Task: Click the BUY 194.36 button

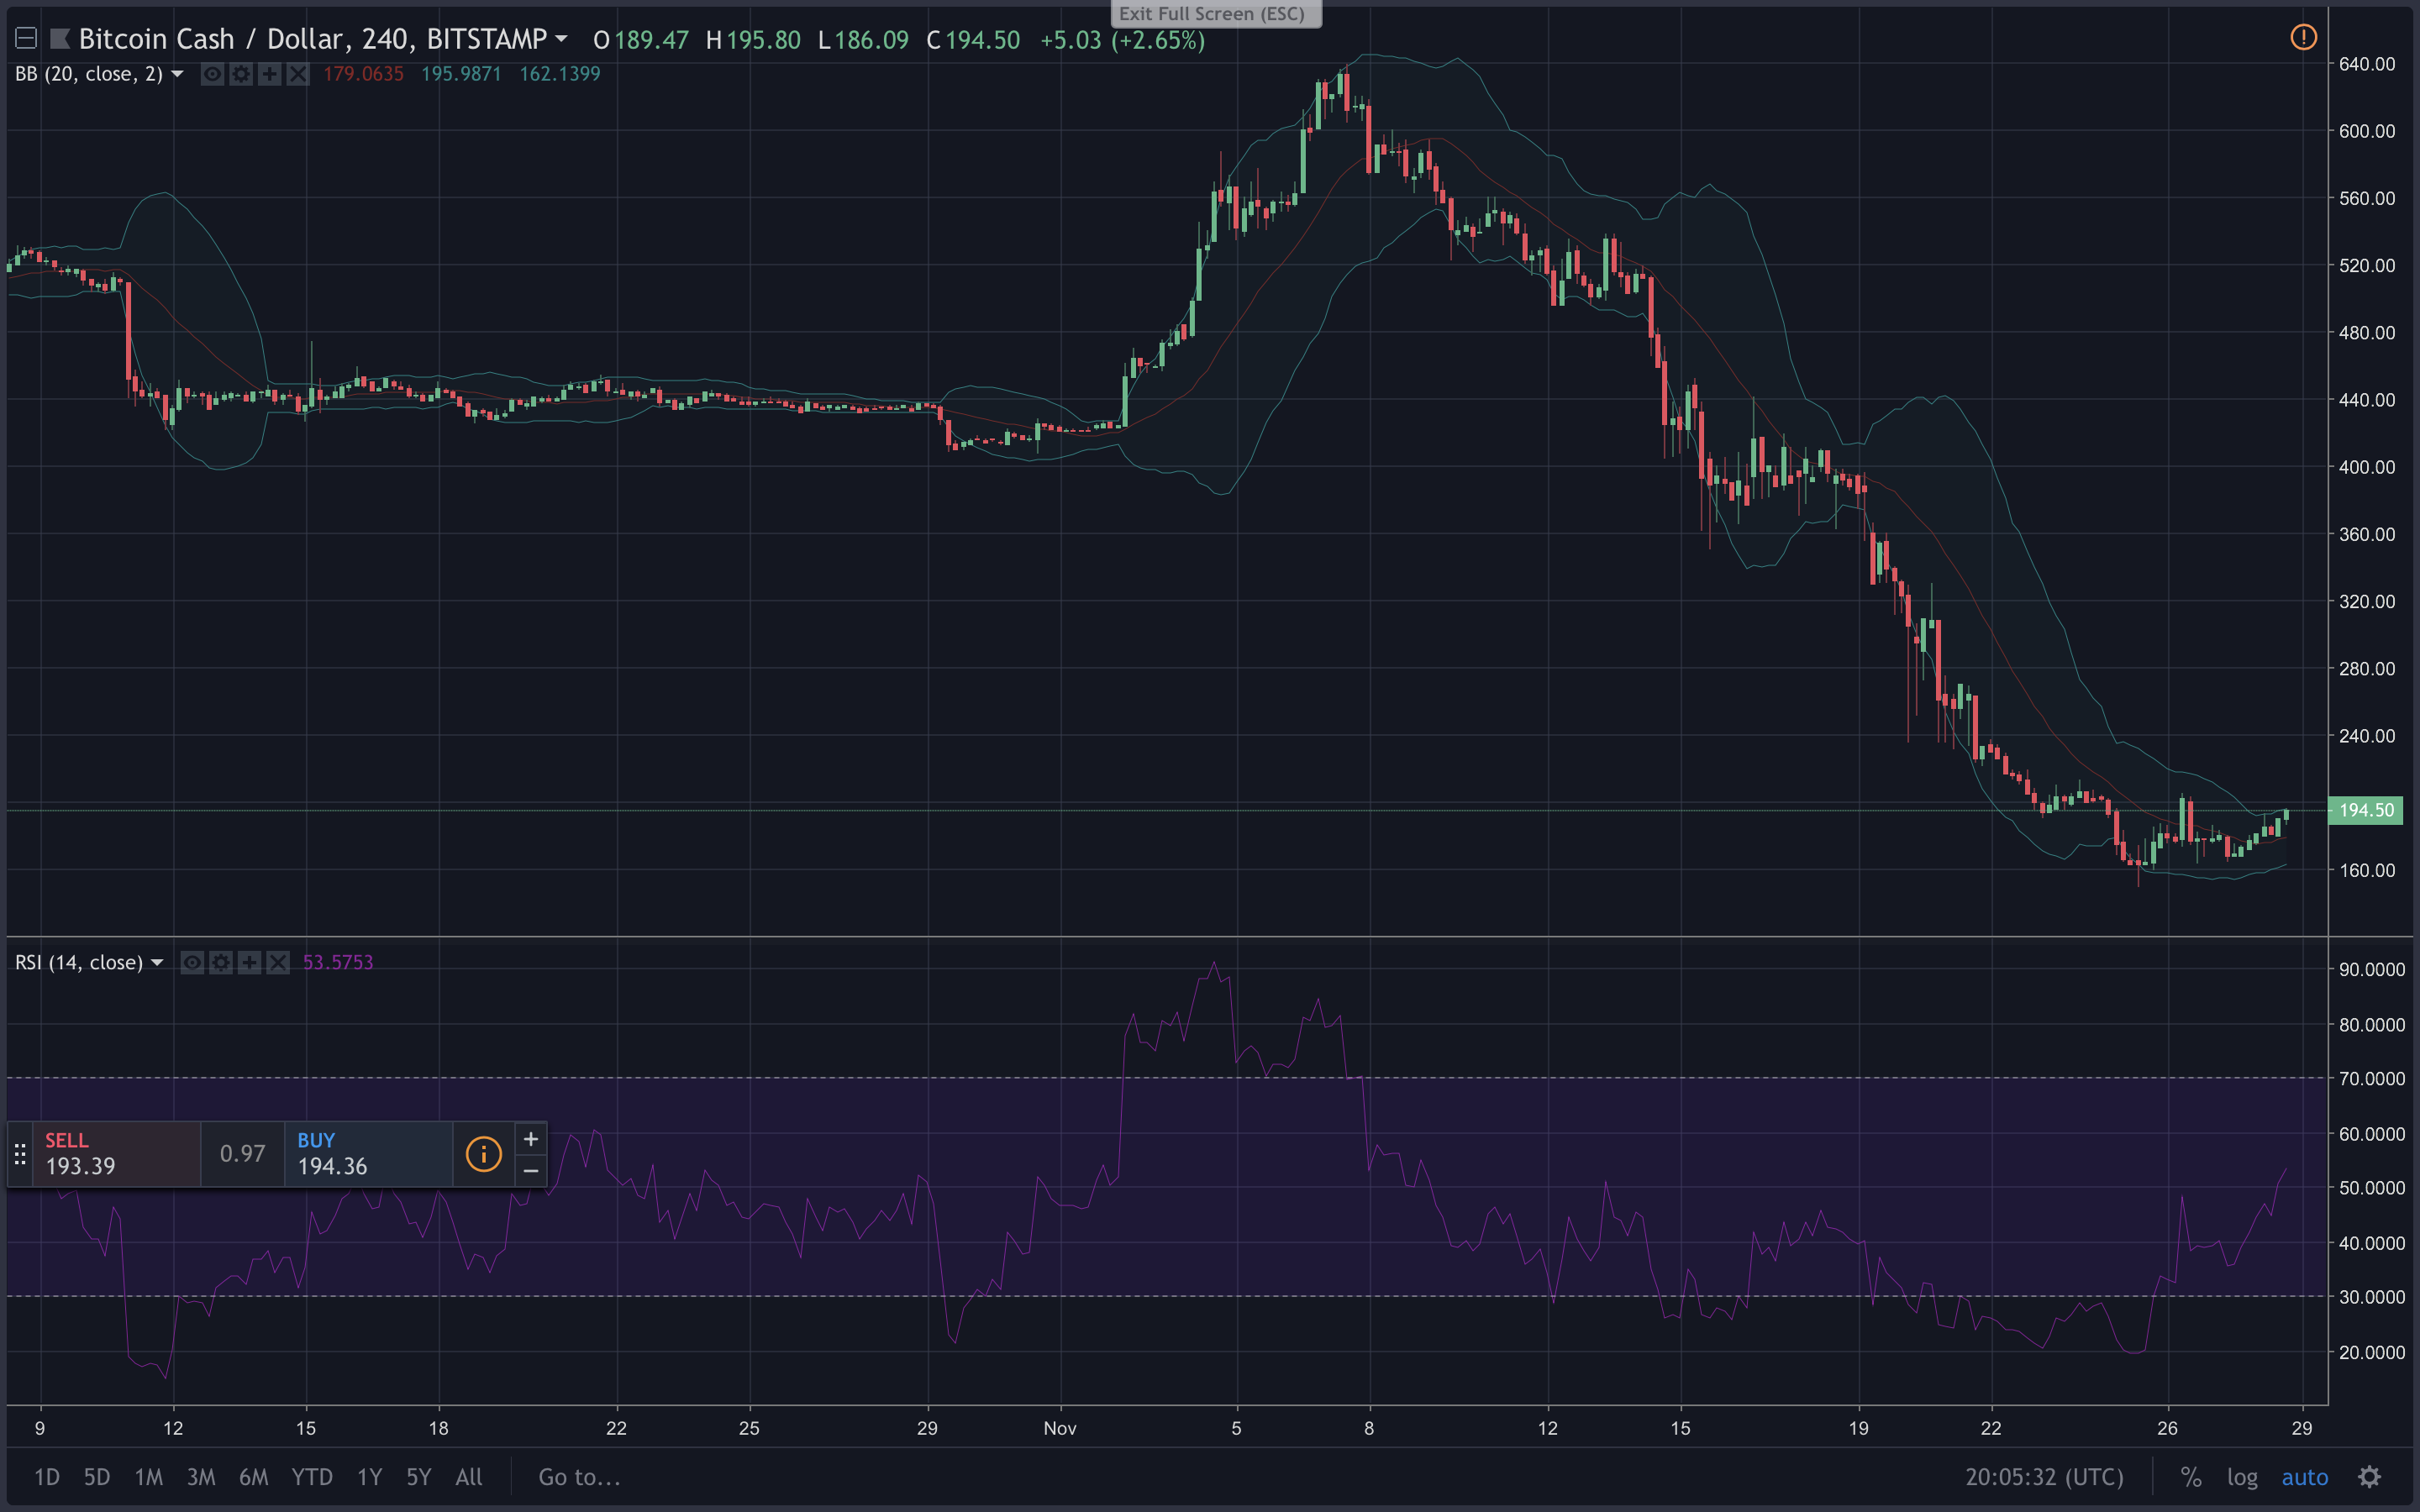Action: click(x=369, y=1154)
